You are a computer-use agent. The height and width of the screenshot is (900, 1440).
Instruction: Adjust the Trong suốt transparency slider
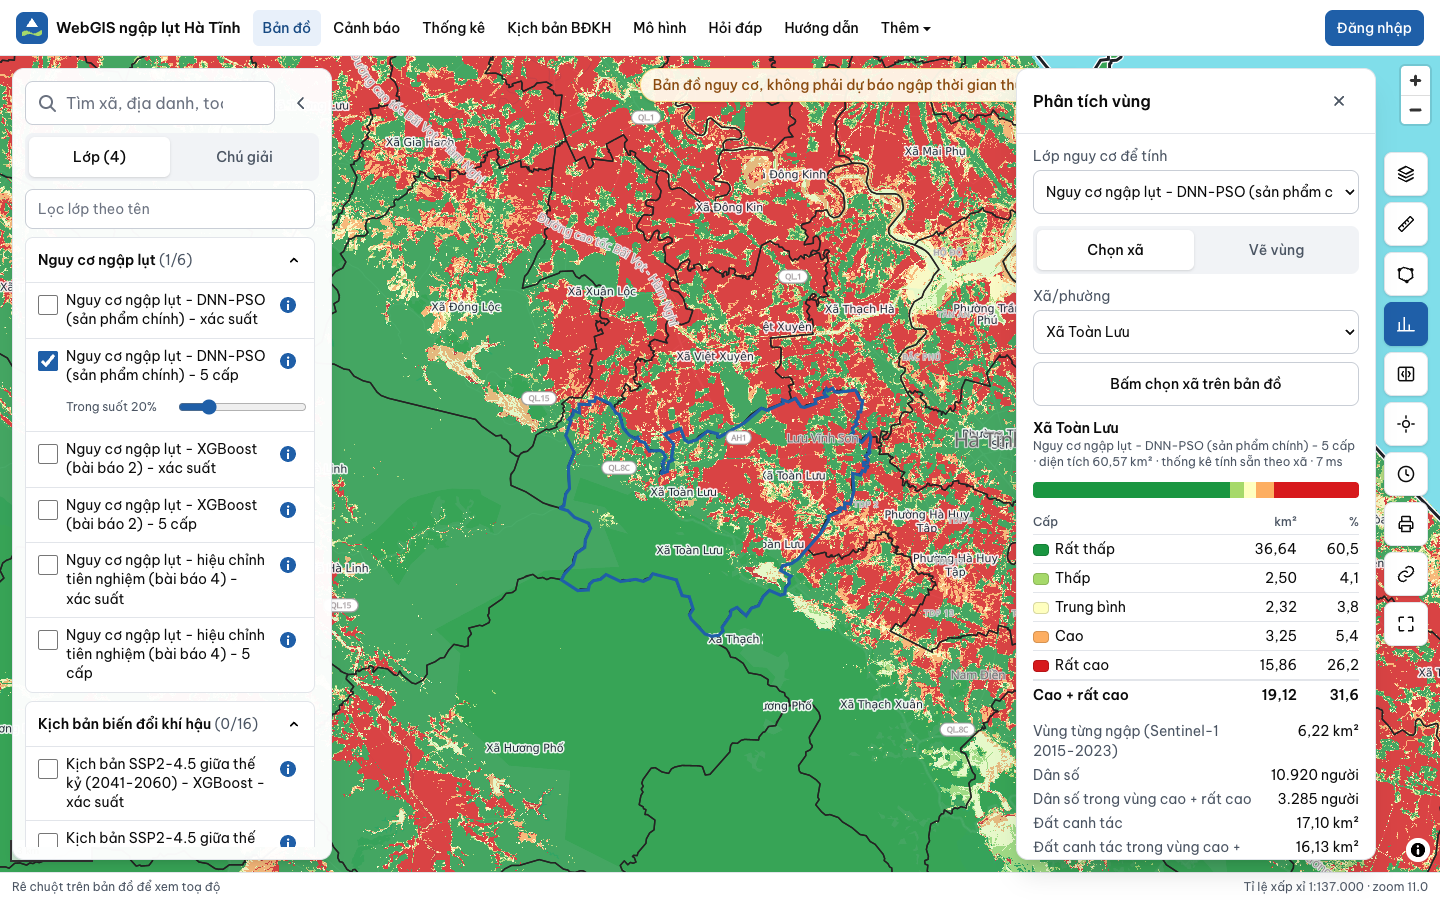click(242, 407)
